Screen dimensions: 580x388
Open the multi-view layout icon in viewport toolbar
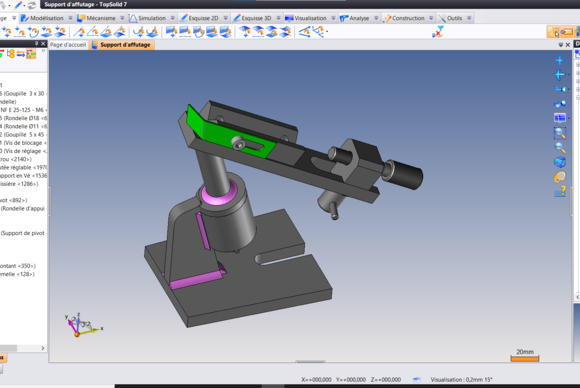[x=560, y=118]
